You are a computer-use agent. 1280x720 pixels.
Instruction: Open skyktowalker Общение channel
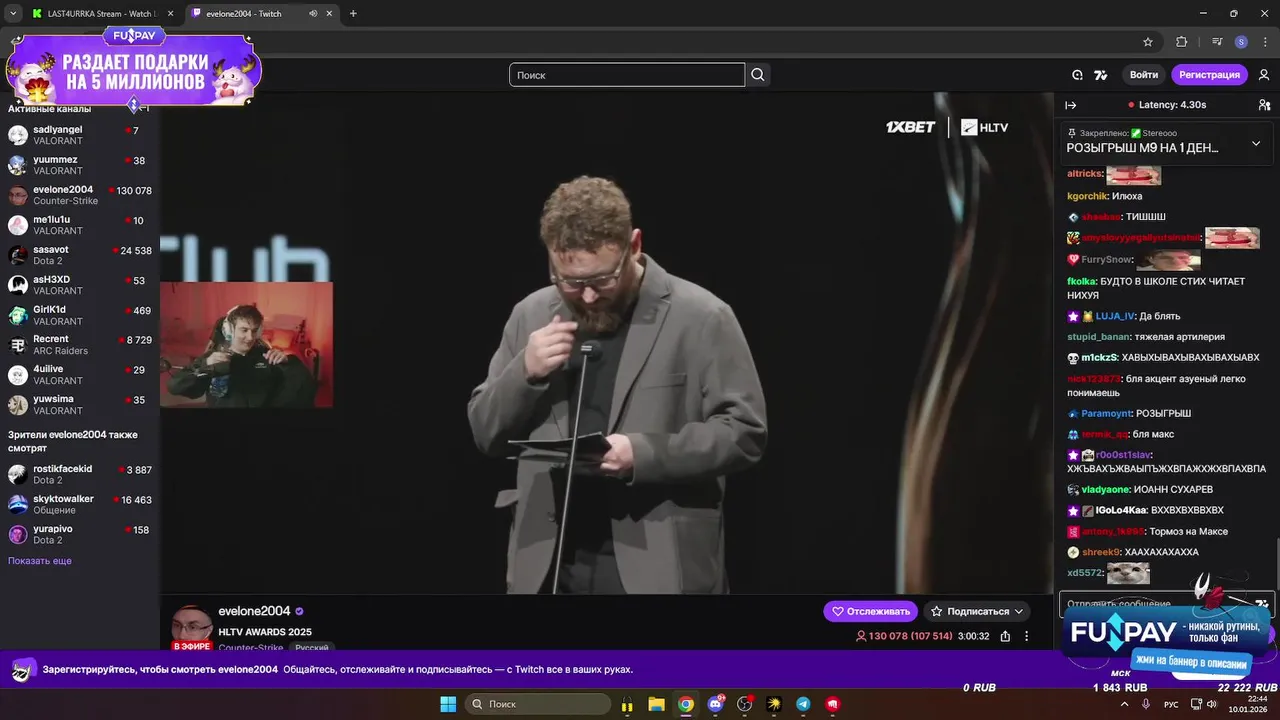tap(80, 504)
